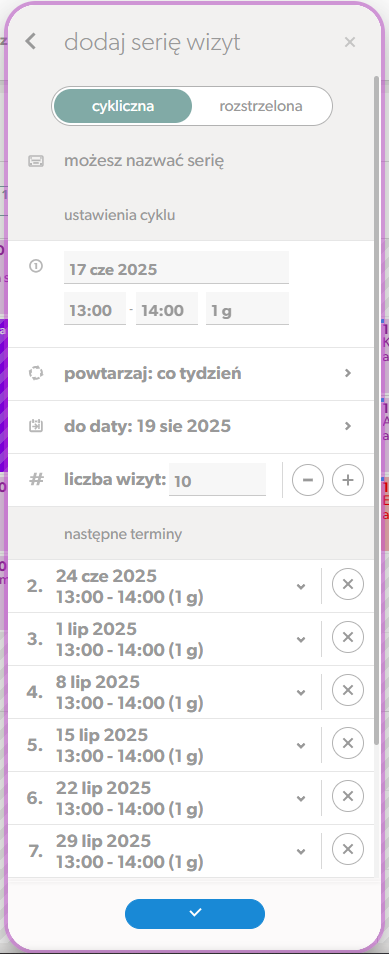This screenshot has width=389, height=954.
Task: Confirm the series with blue checkmark button
Action: 195,913
